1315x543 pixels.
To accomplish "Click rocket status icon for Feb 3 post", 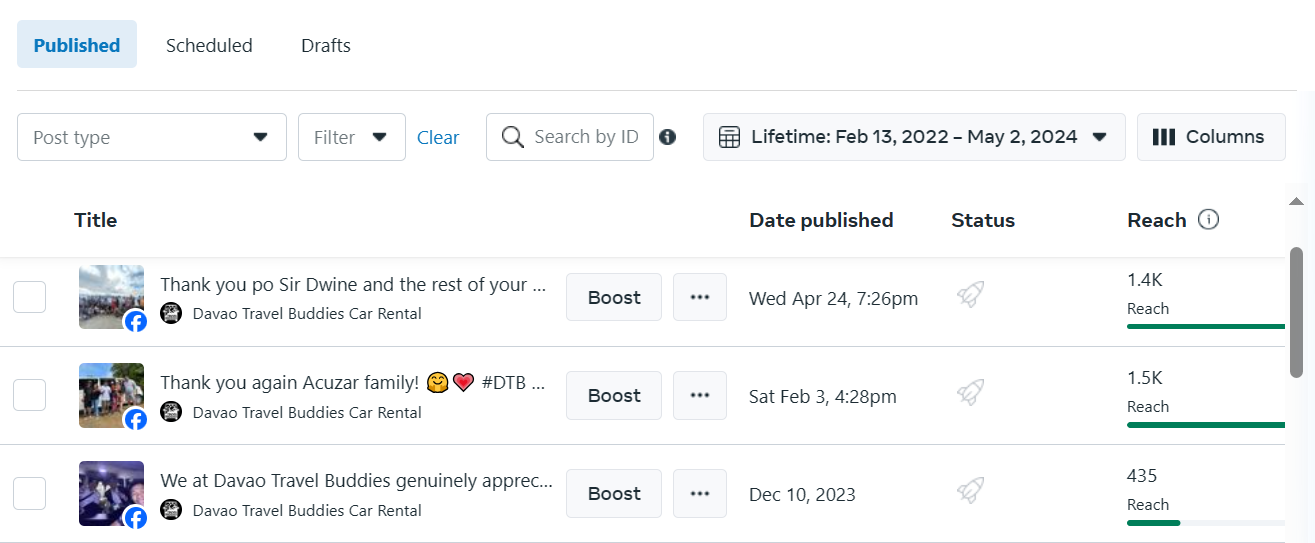I will coord(969,395).
